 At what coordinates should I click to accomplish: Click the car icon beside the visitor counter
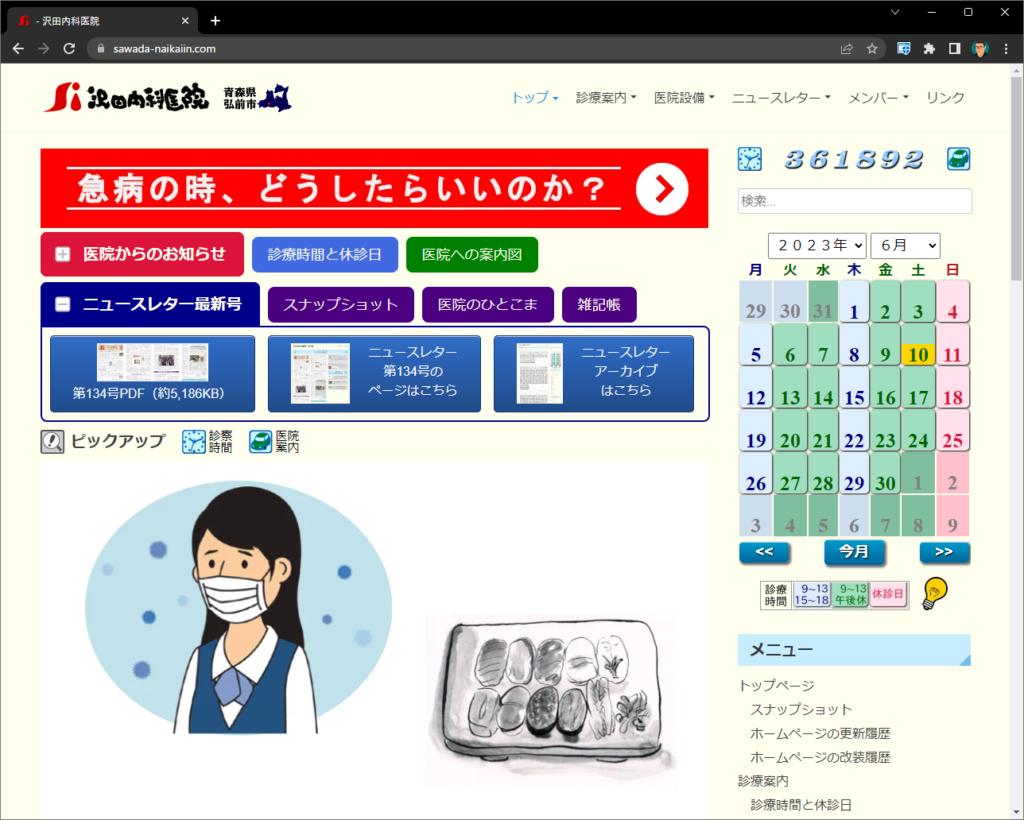click(958, 159)
